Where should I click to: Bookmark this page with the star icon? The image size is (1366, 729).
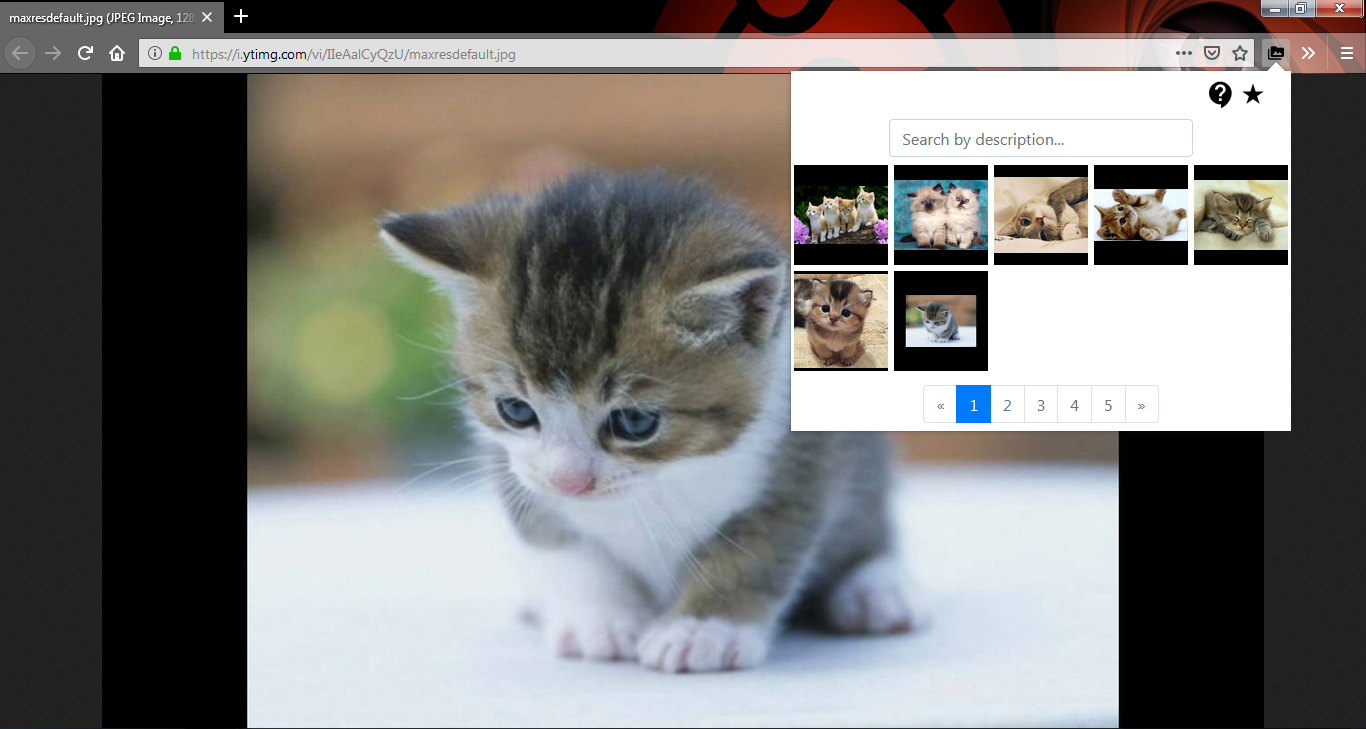(1240, 53)
